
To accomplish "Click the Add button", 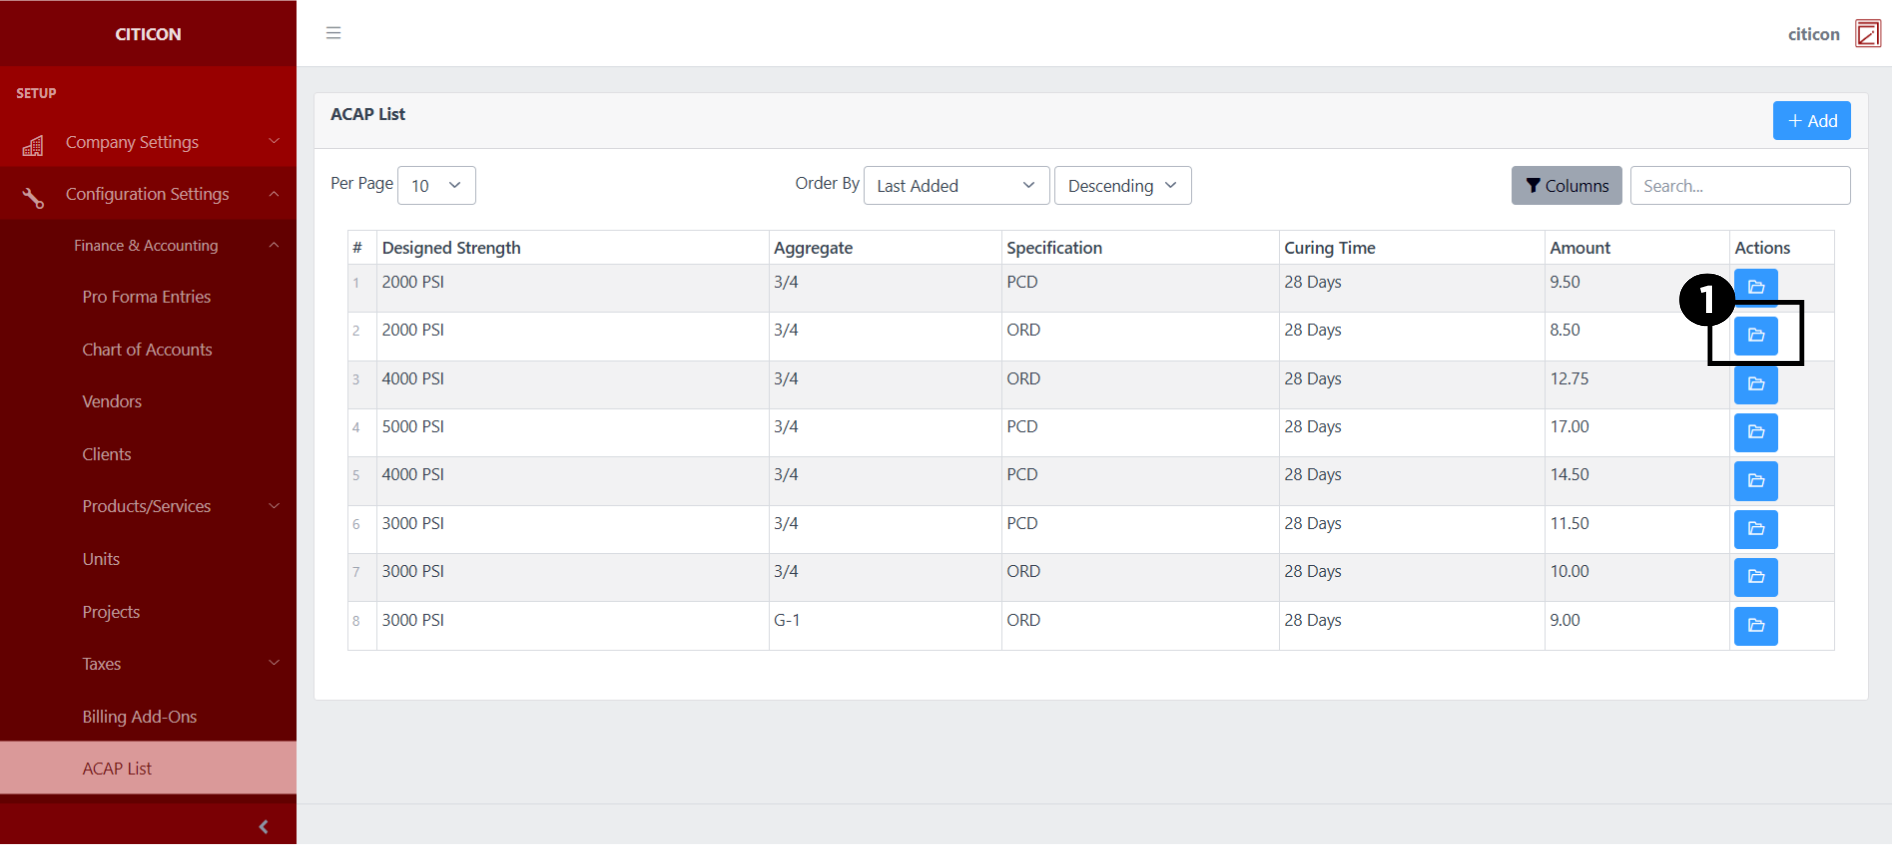I will (1811, 121).
